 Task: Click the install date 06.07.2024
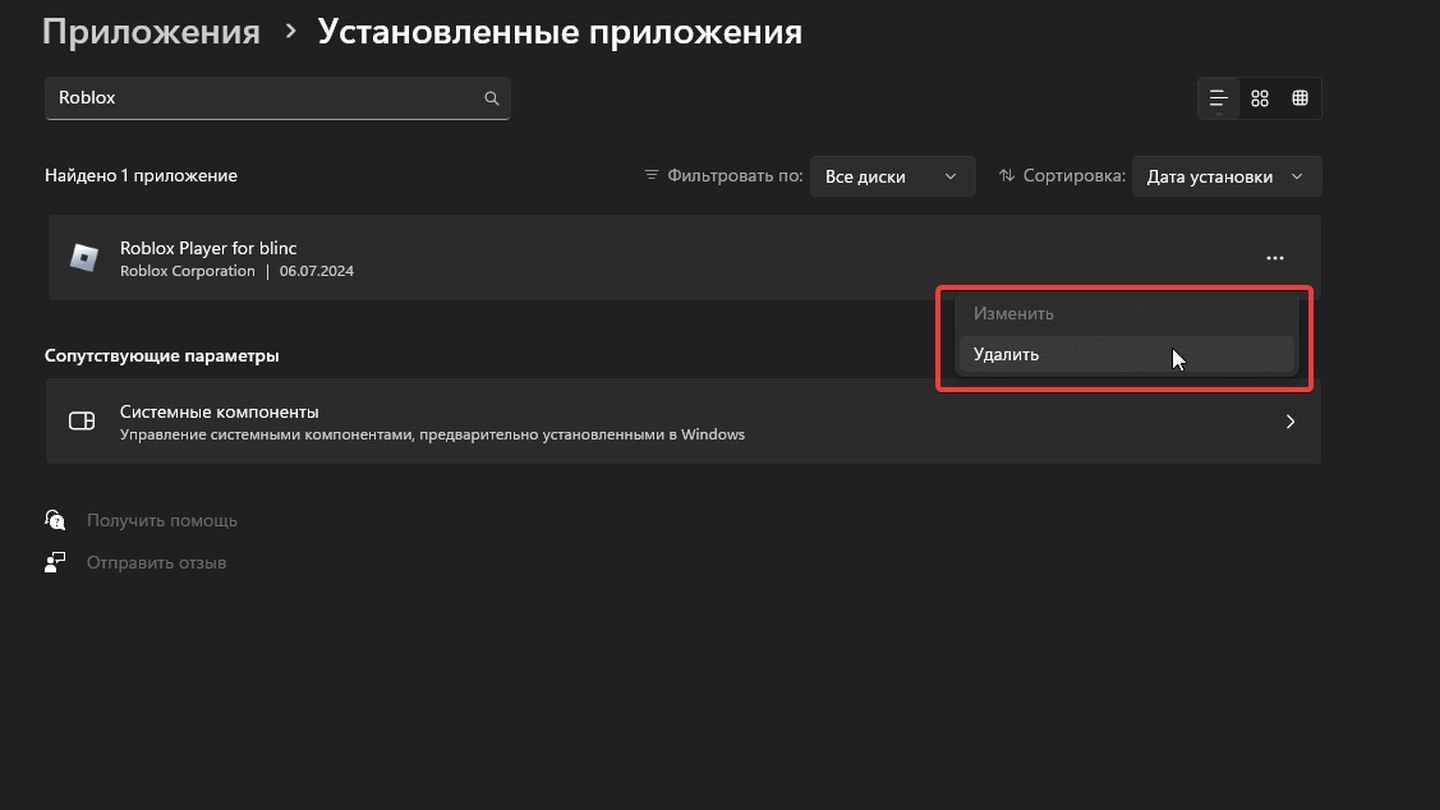[316, 271]
